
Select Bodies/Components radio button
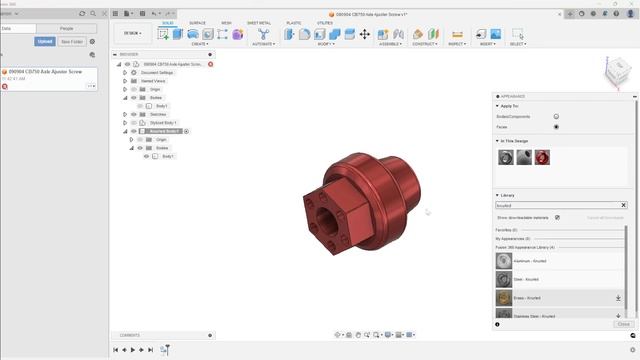point(556,116)
